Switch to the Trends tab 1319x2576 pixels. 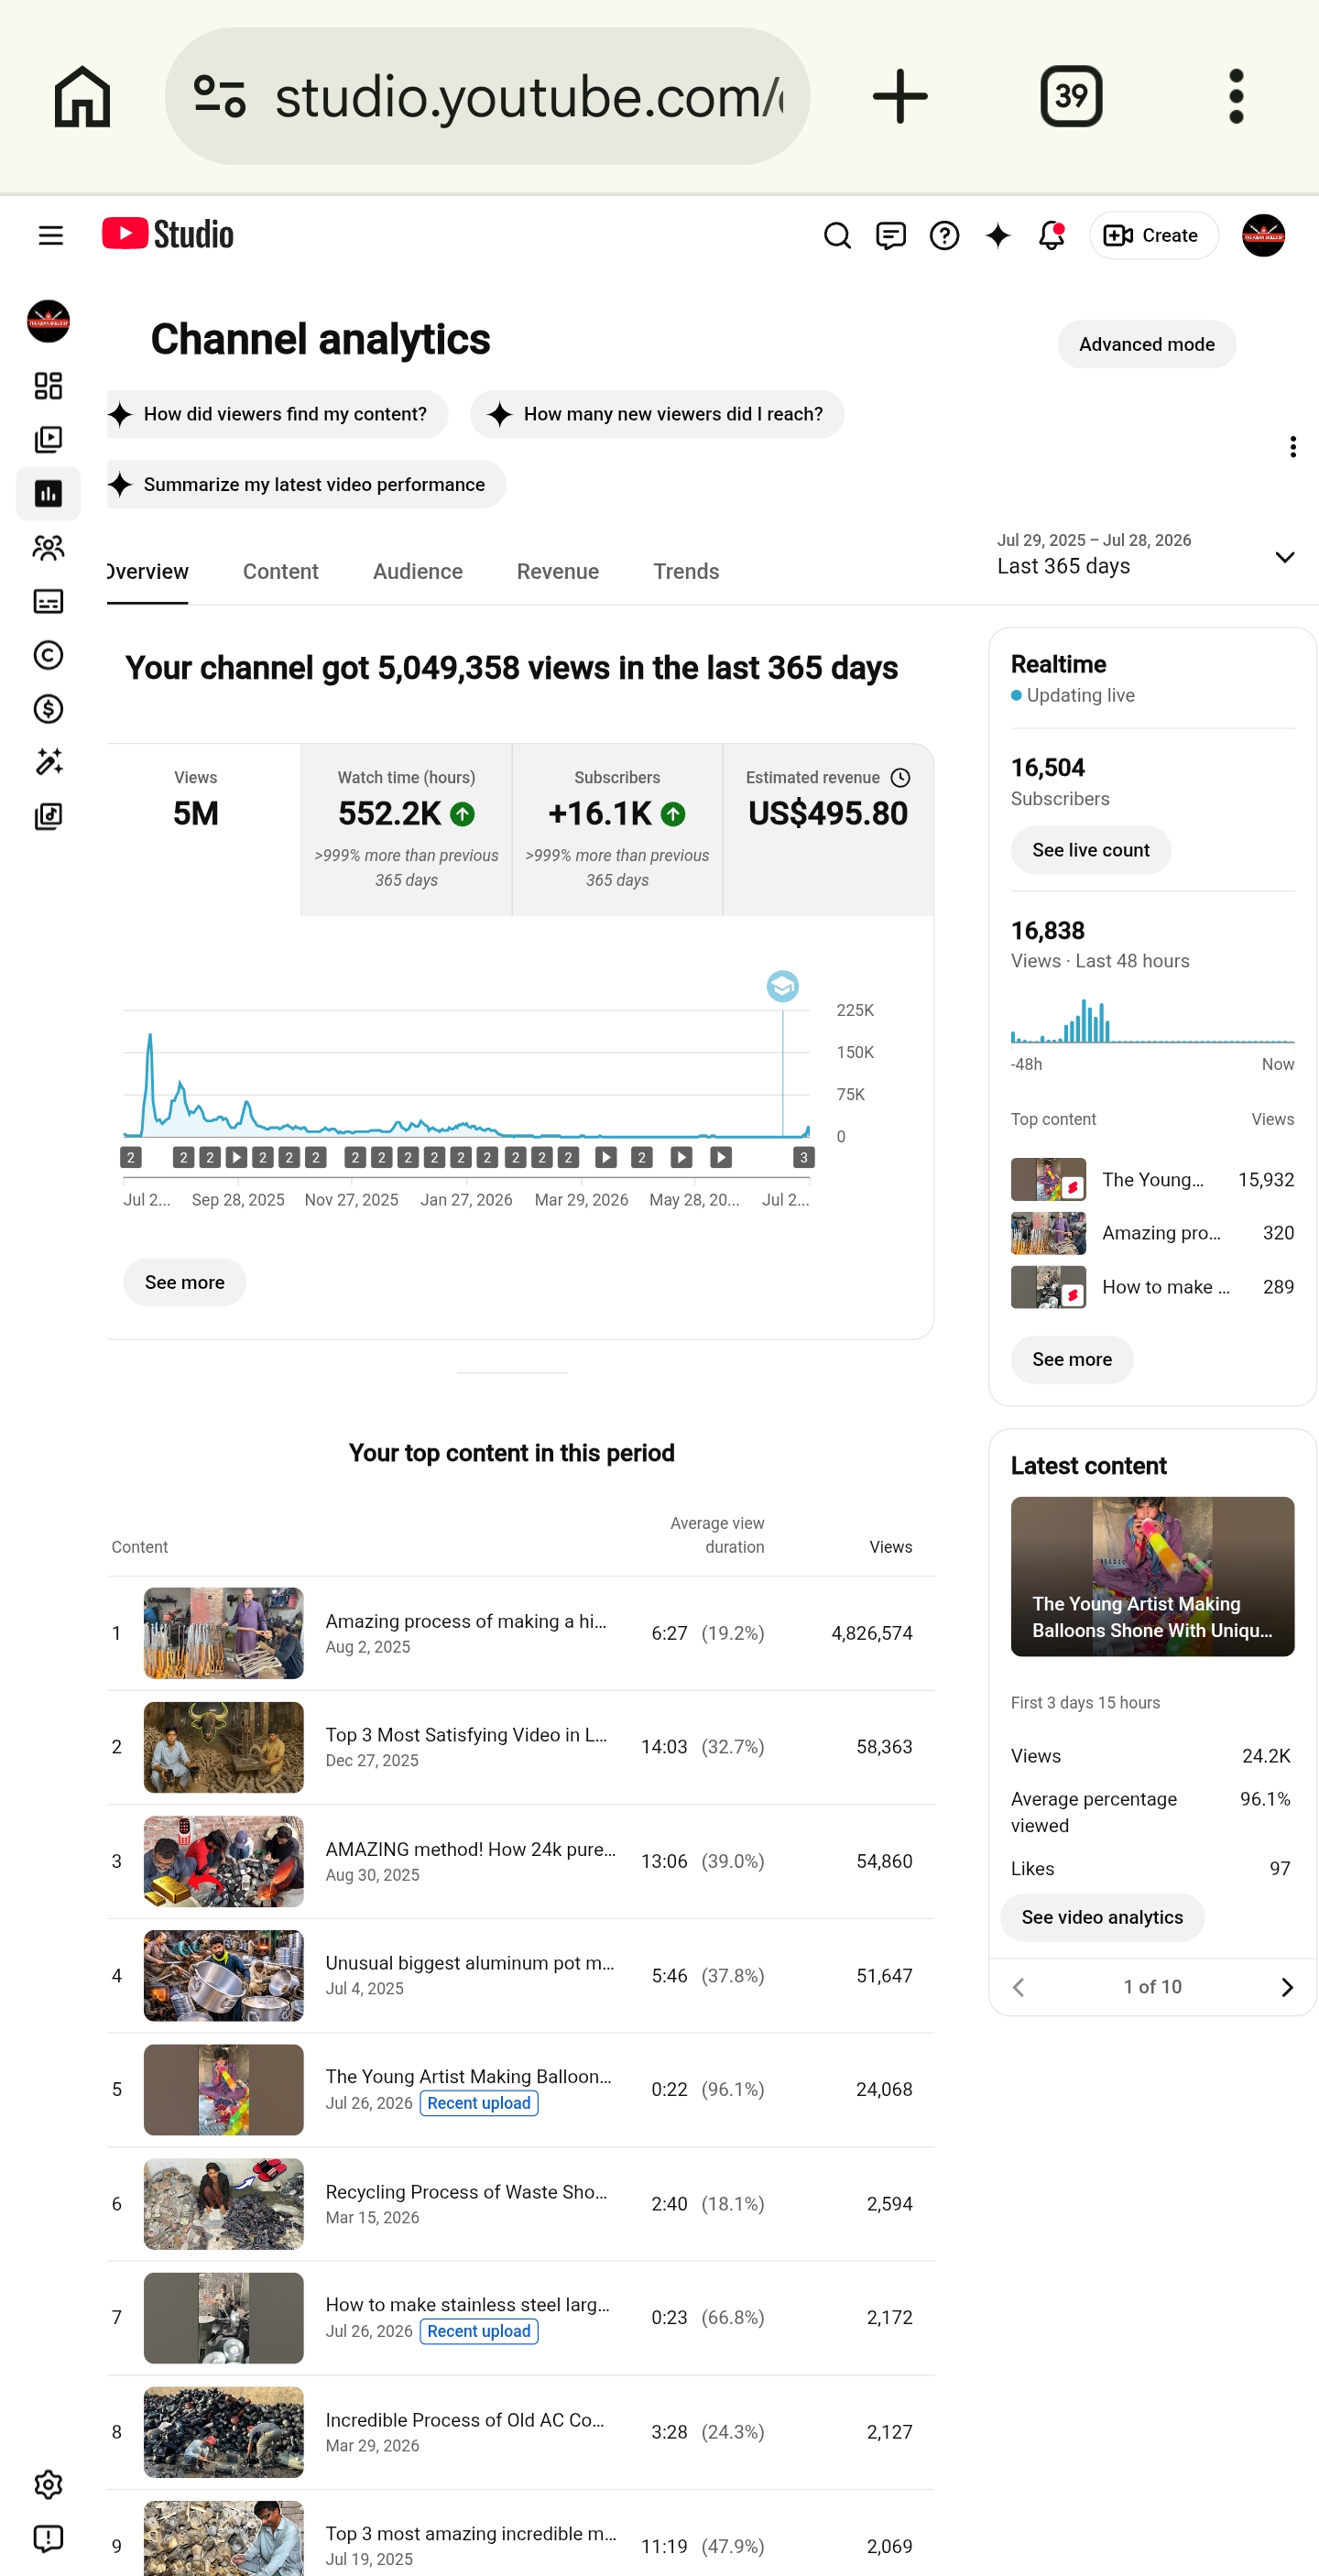tap(686, 572)
